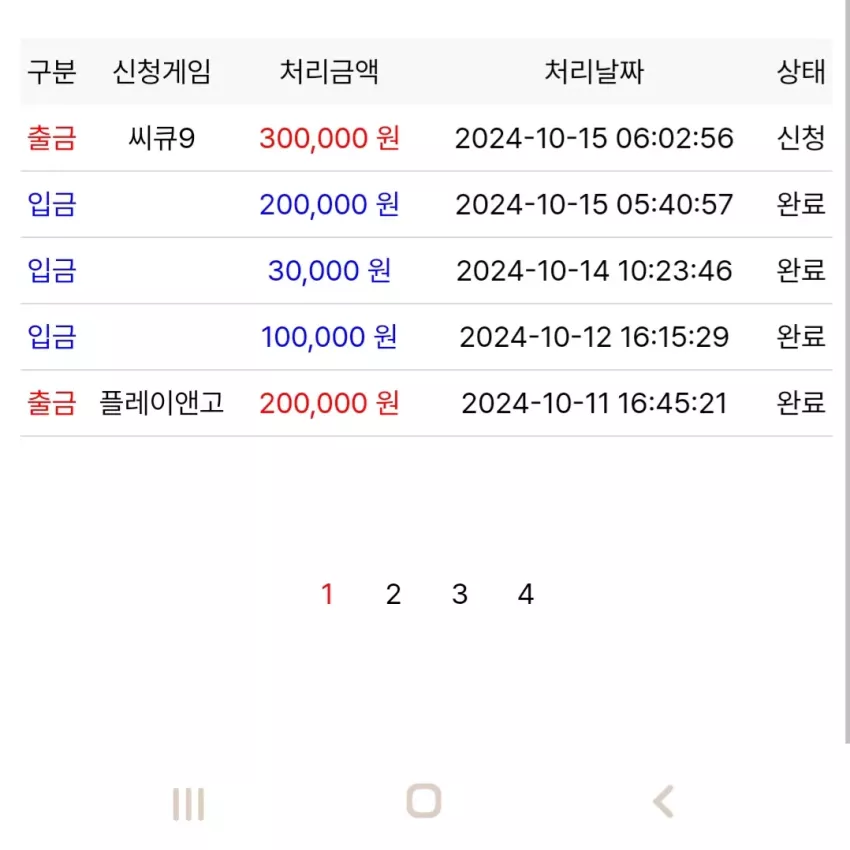This screenshot has width=850, height=850.
Task: Select the 300,000 원 amount
Action: (330, 138)
